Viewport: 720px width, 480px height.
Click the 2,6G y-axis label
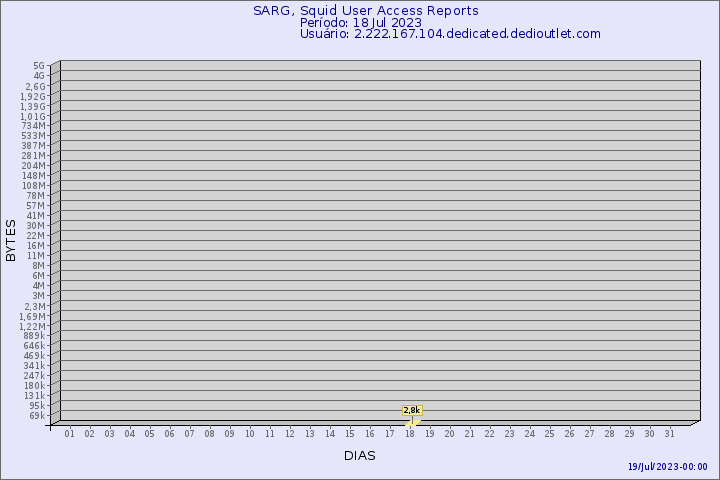(x=35, y=86)
